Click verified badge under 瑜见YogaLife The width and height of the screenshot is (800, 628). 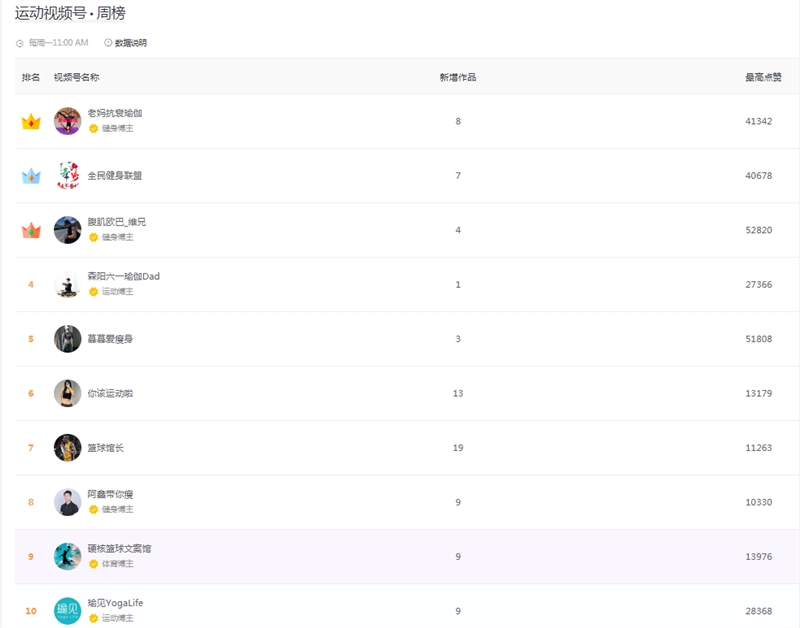click(93, 618)
